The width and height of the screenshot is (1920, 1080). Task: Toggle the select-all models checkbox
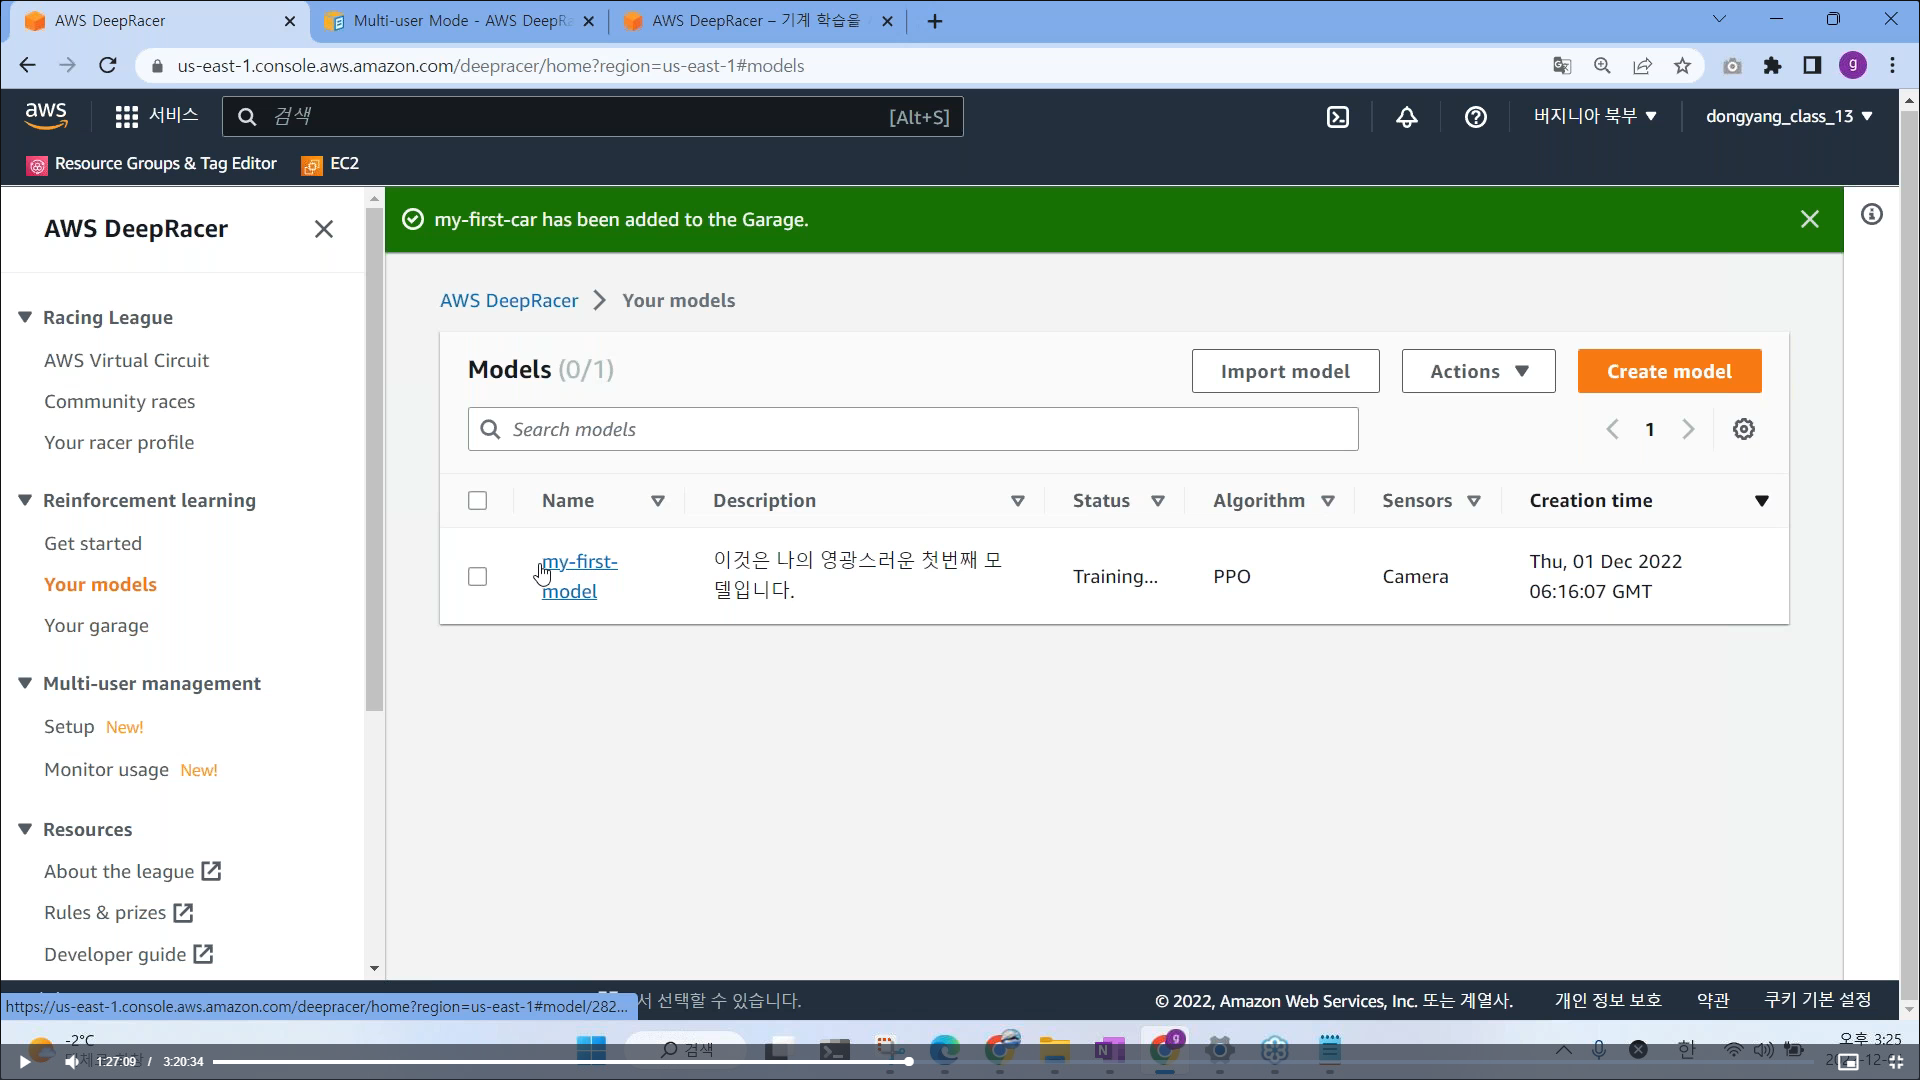click(477, 501)
